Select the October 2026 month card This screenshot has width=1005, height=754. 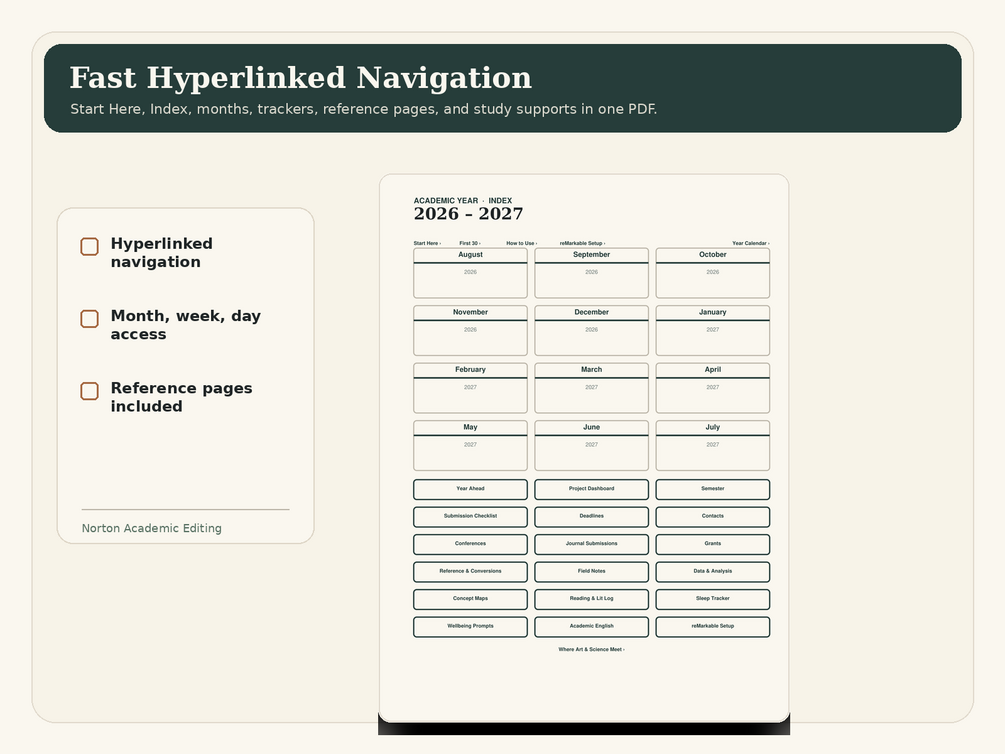[713, 273]
